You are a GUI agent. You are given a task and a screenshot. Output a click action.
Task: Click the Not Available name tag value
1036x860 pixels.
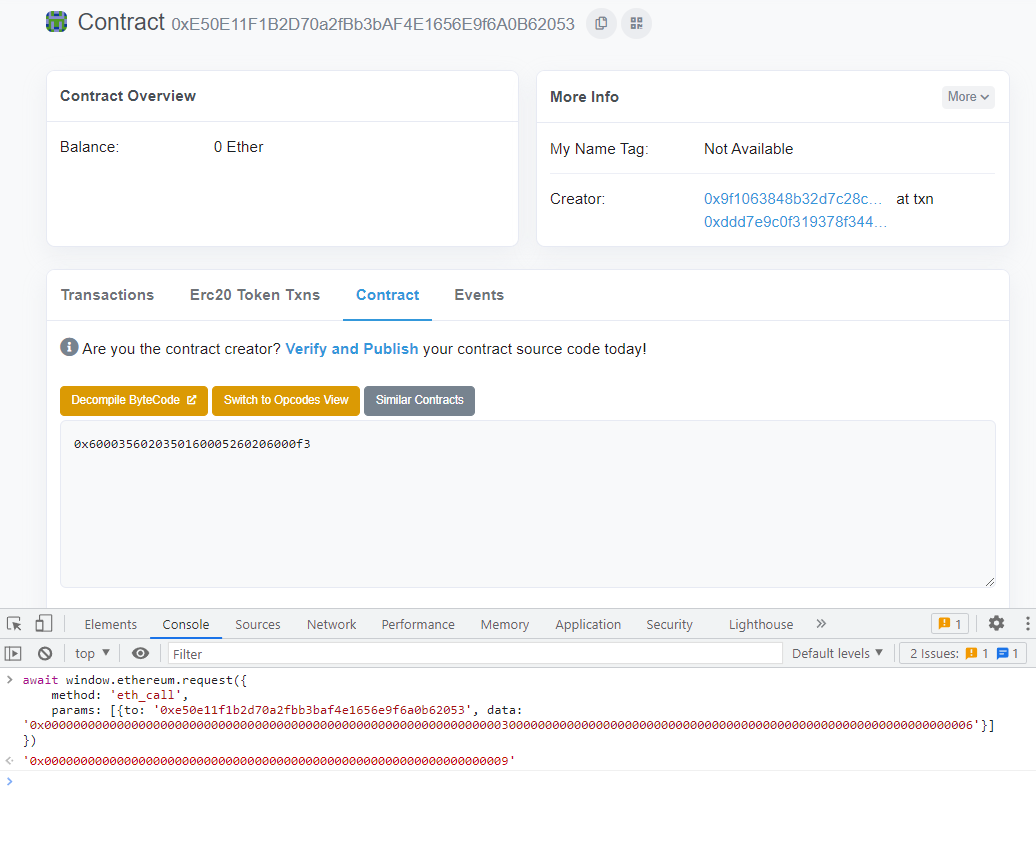click(749, 149)
